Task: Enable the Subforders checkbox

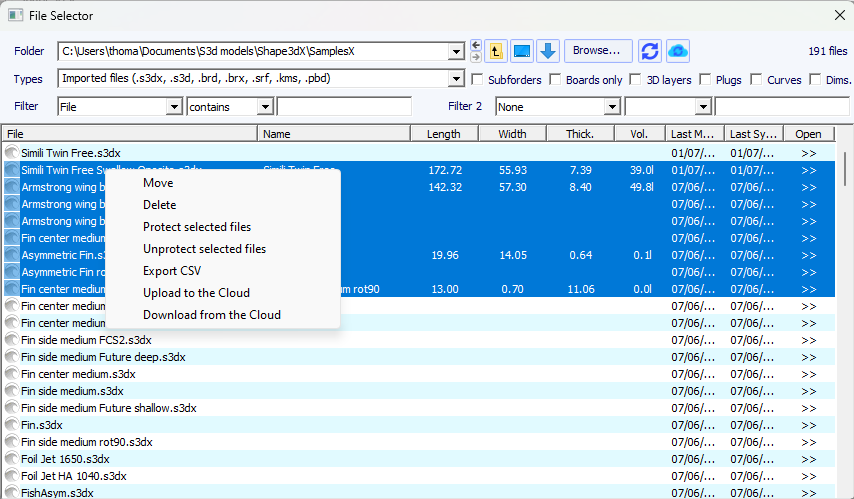Action: [478, 79]
